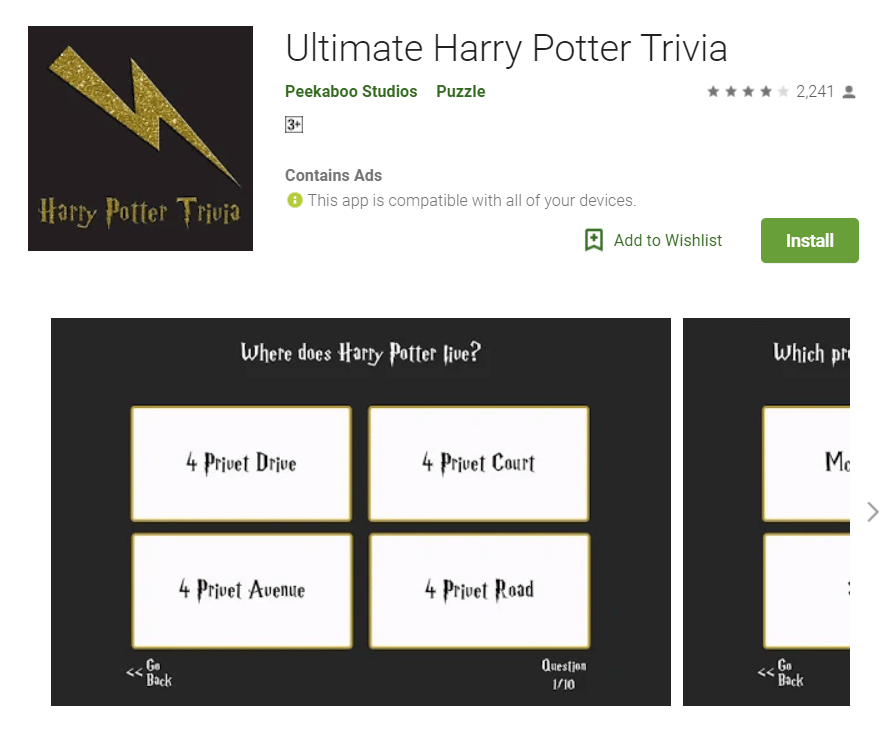The height and width of the screenshot is (747, 890).
Task: Add the app to Wishlist
Action: tap(668, 240)
